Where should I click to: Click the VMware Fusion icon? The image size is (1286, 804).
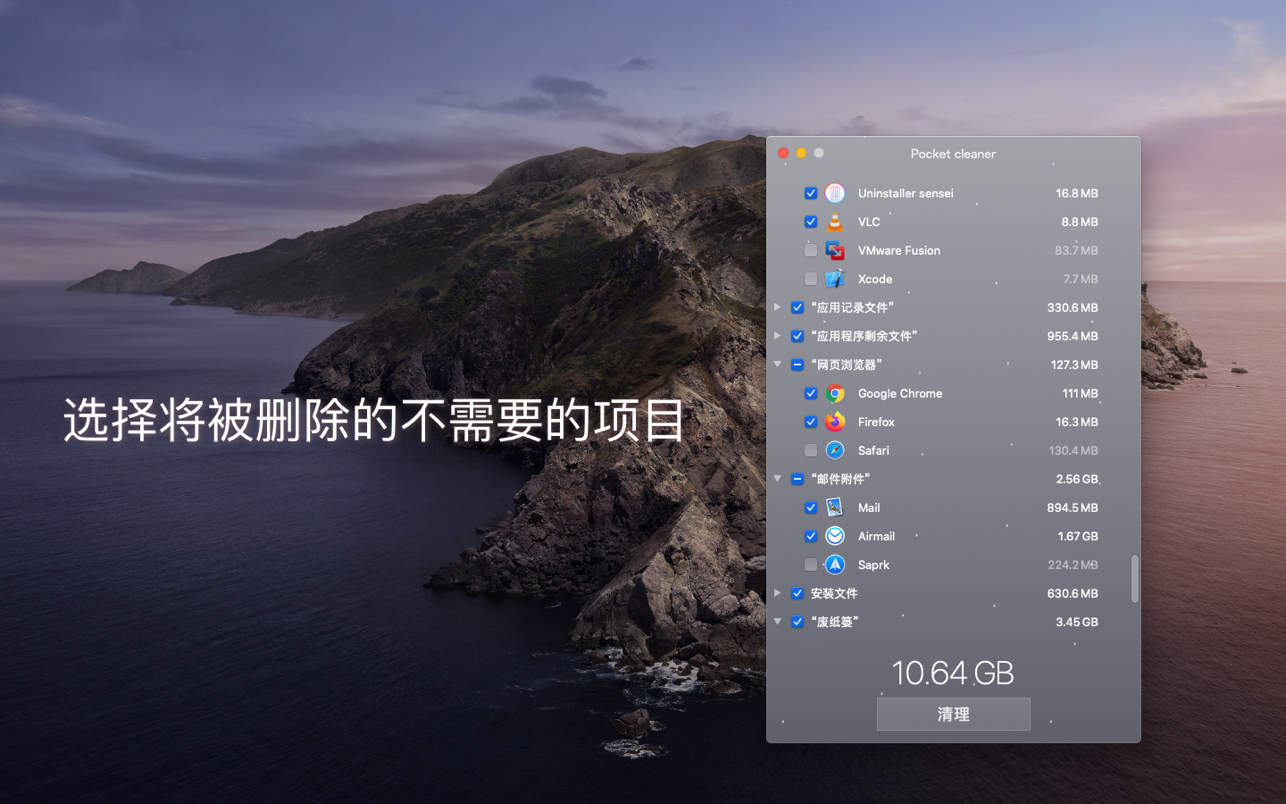[835, 250]
